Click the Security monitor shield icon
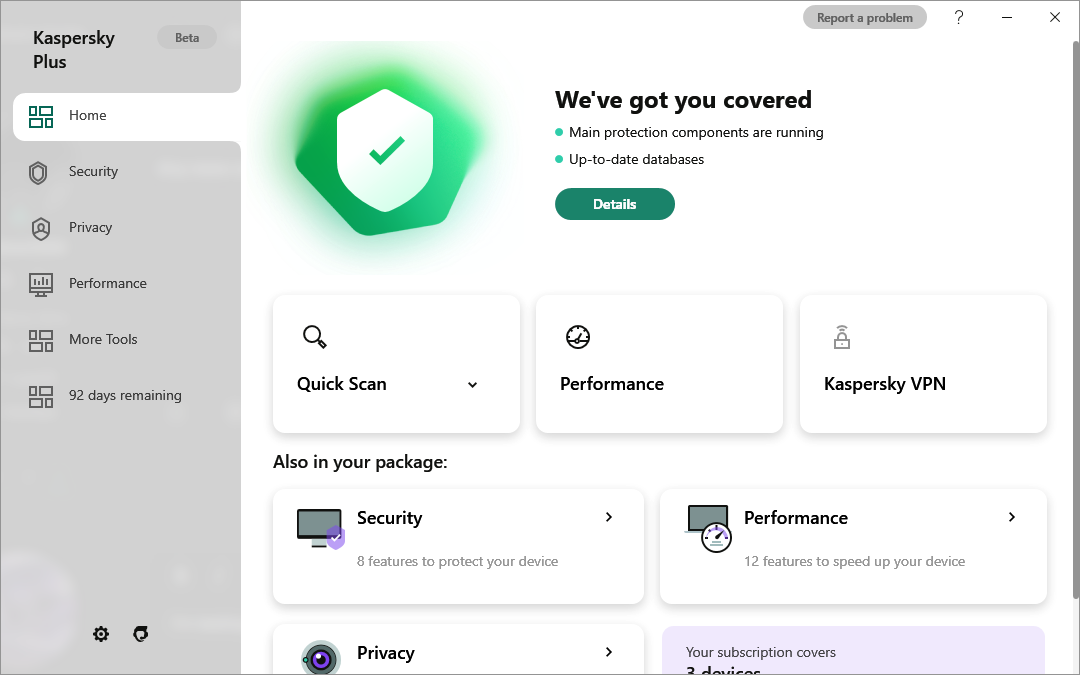The height and width of the screenshot is (675, 1080). point(321,528)
